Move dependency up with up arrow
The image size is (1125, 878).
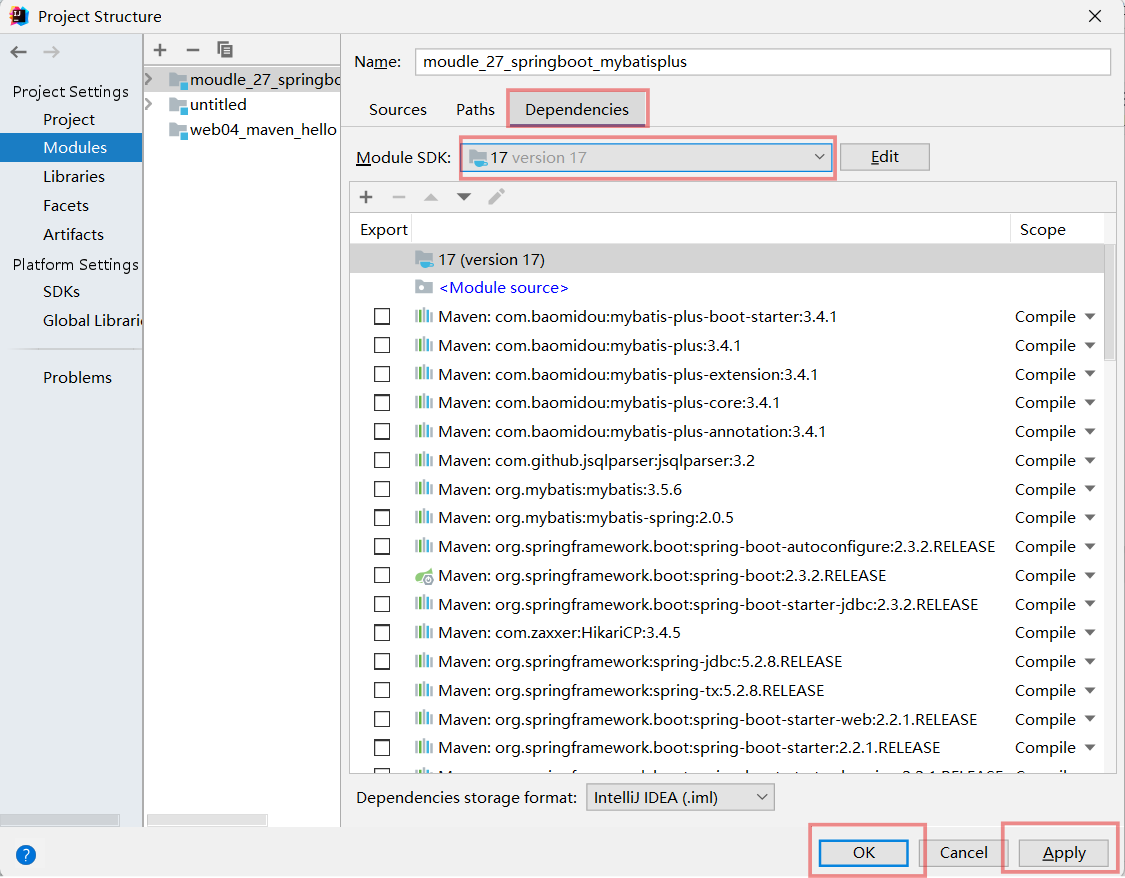click(x=430, y=197)
